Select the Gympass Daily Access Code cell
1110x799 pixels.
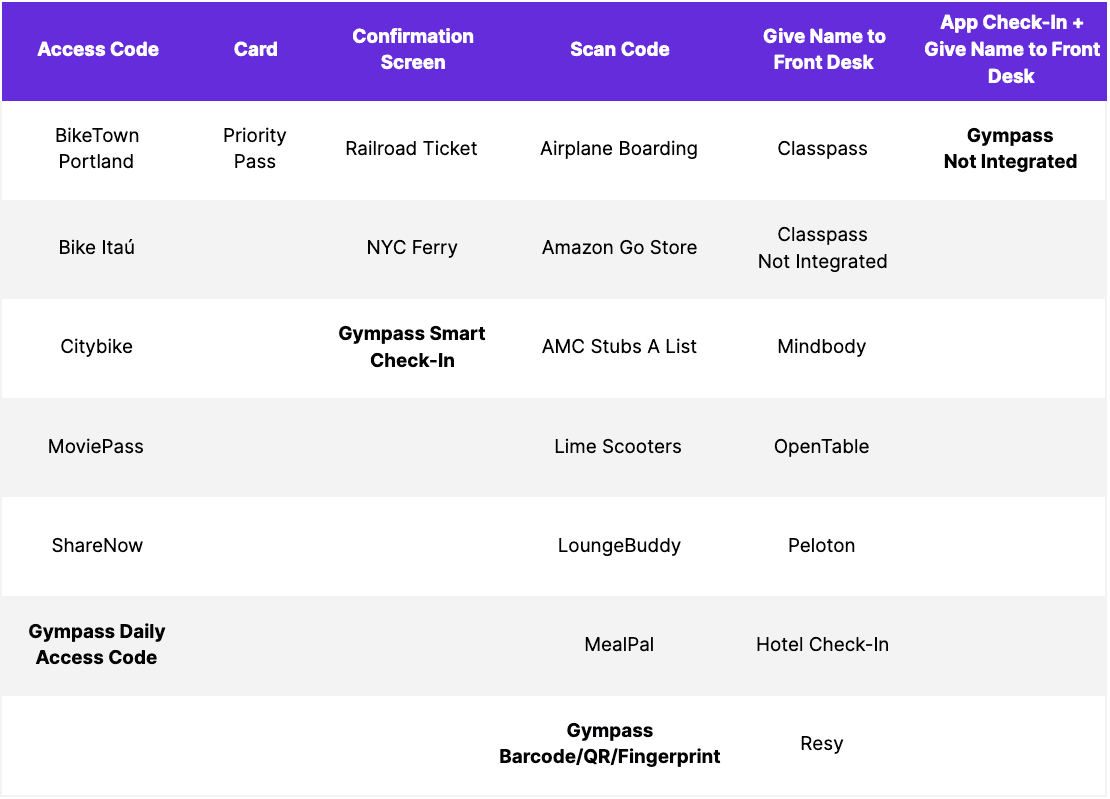click(x=97, y=644)
